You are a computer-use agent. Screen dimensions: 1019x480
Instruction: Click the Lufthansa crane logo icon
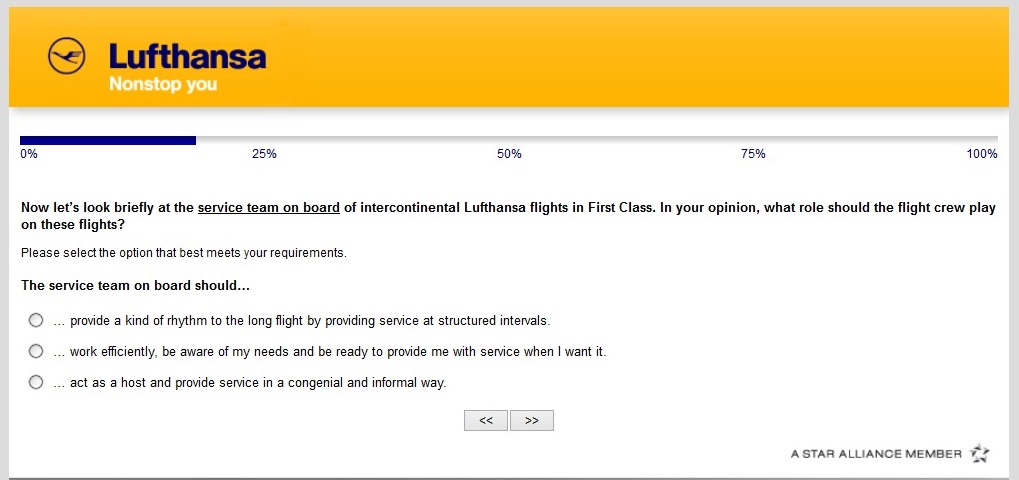coord(68,56)
